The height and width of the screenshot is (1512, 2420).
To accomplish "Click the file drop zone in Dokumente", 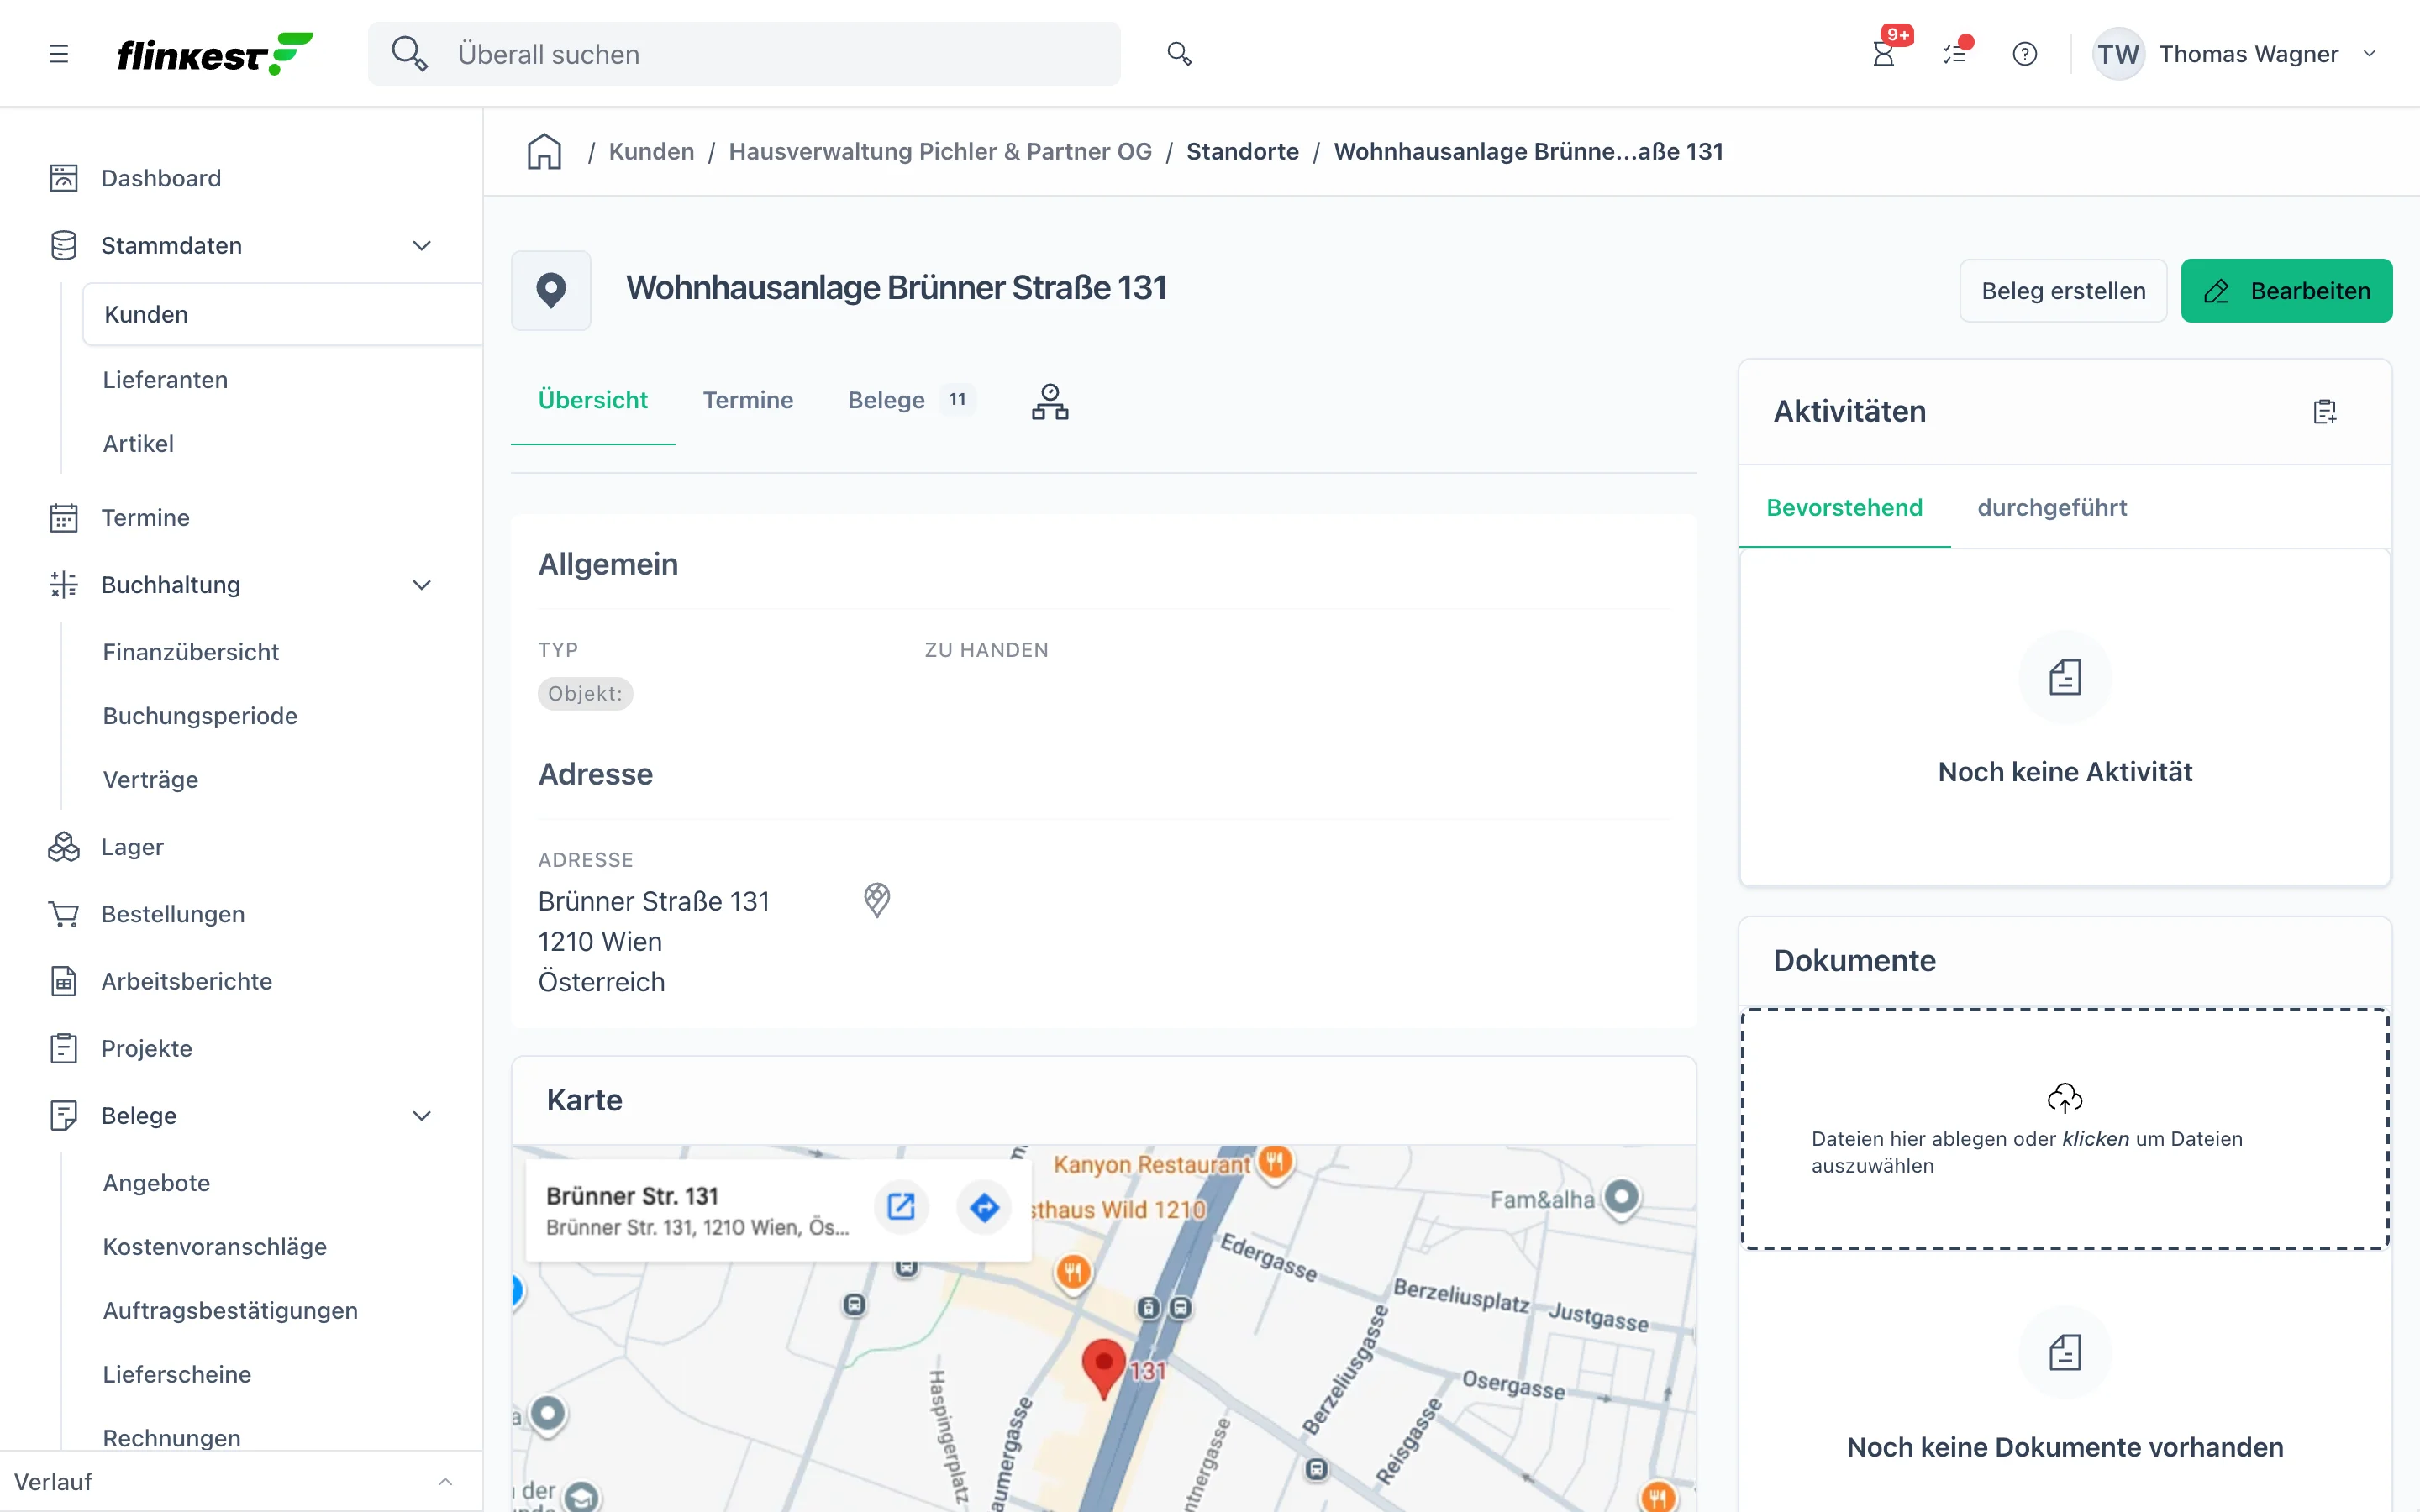I will [2064, 1129].
